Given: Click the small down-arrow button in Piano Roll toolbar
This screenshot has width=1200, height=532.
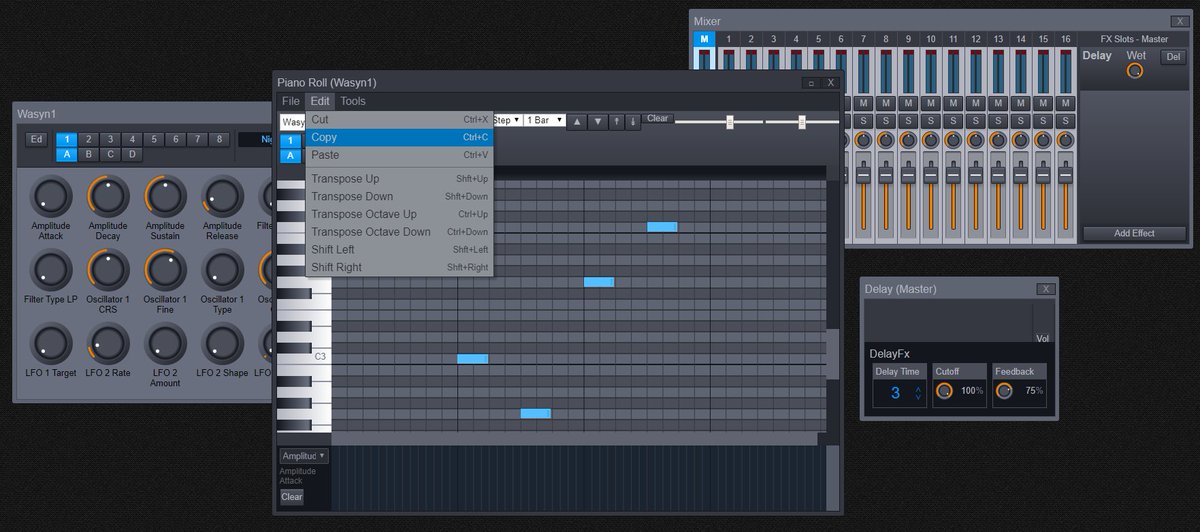Looking at the screenshot, I should (632, 121).
